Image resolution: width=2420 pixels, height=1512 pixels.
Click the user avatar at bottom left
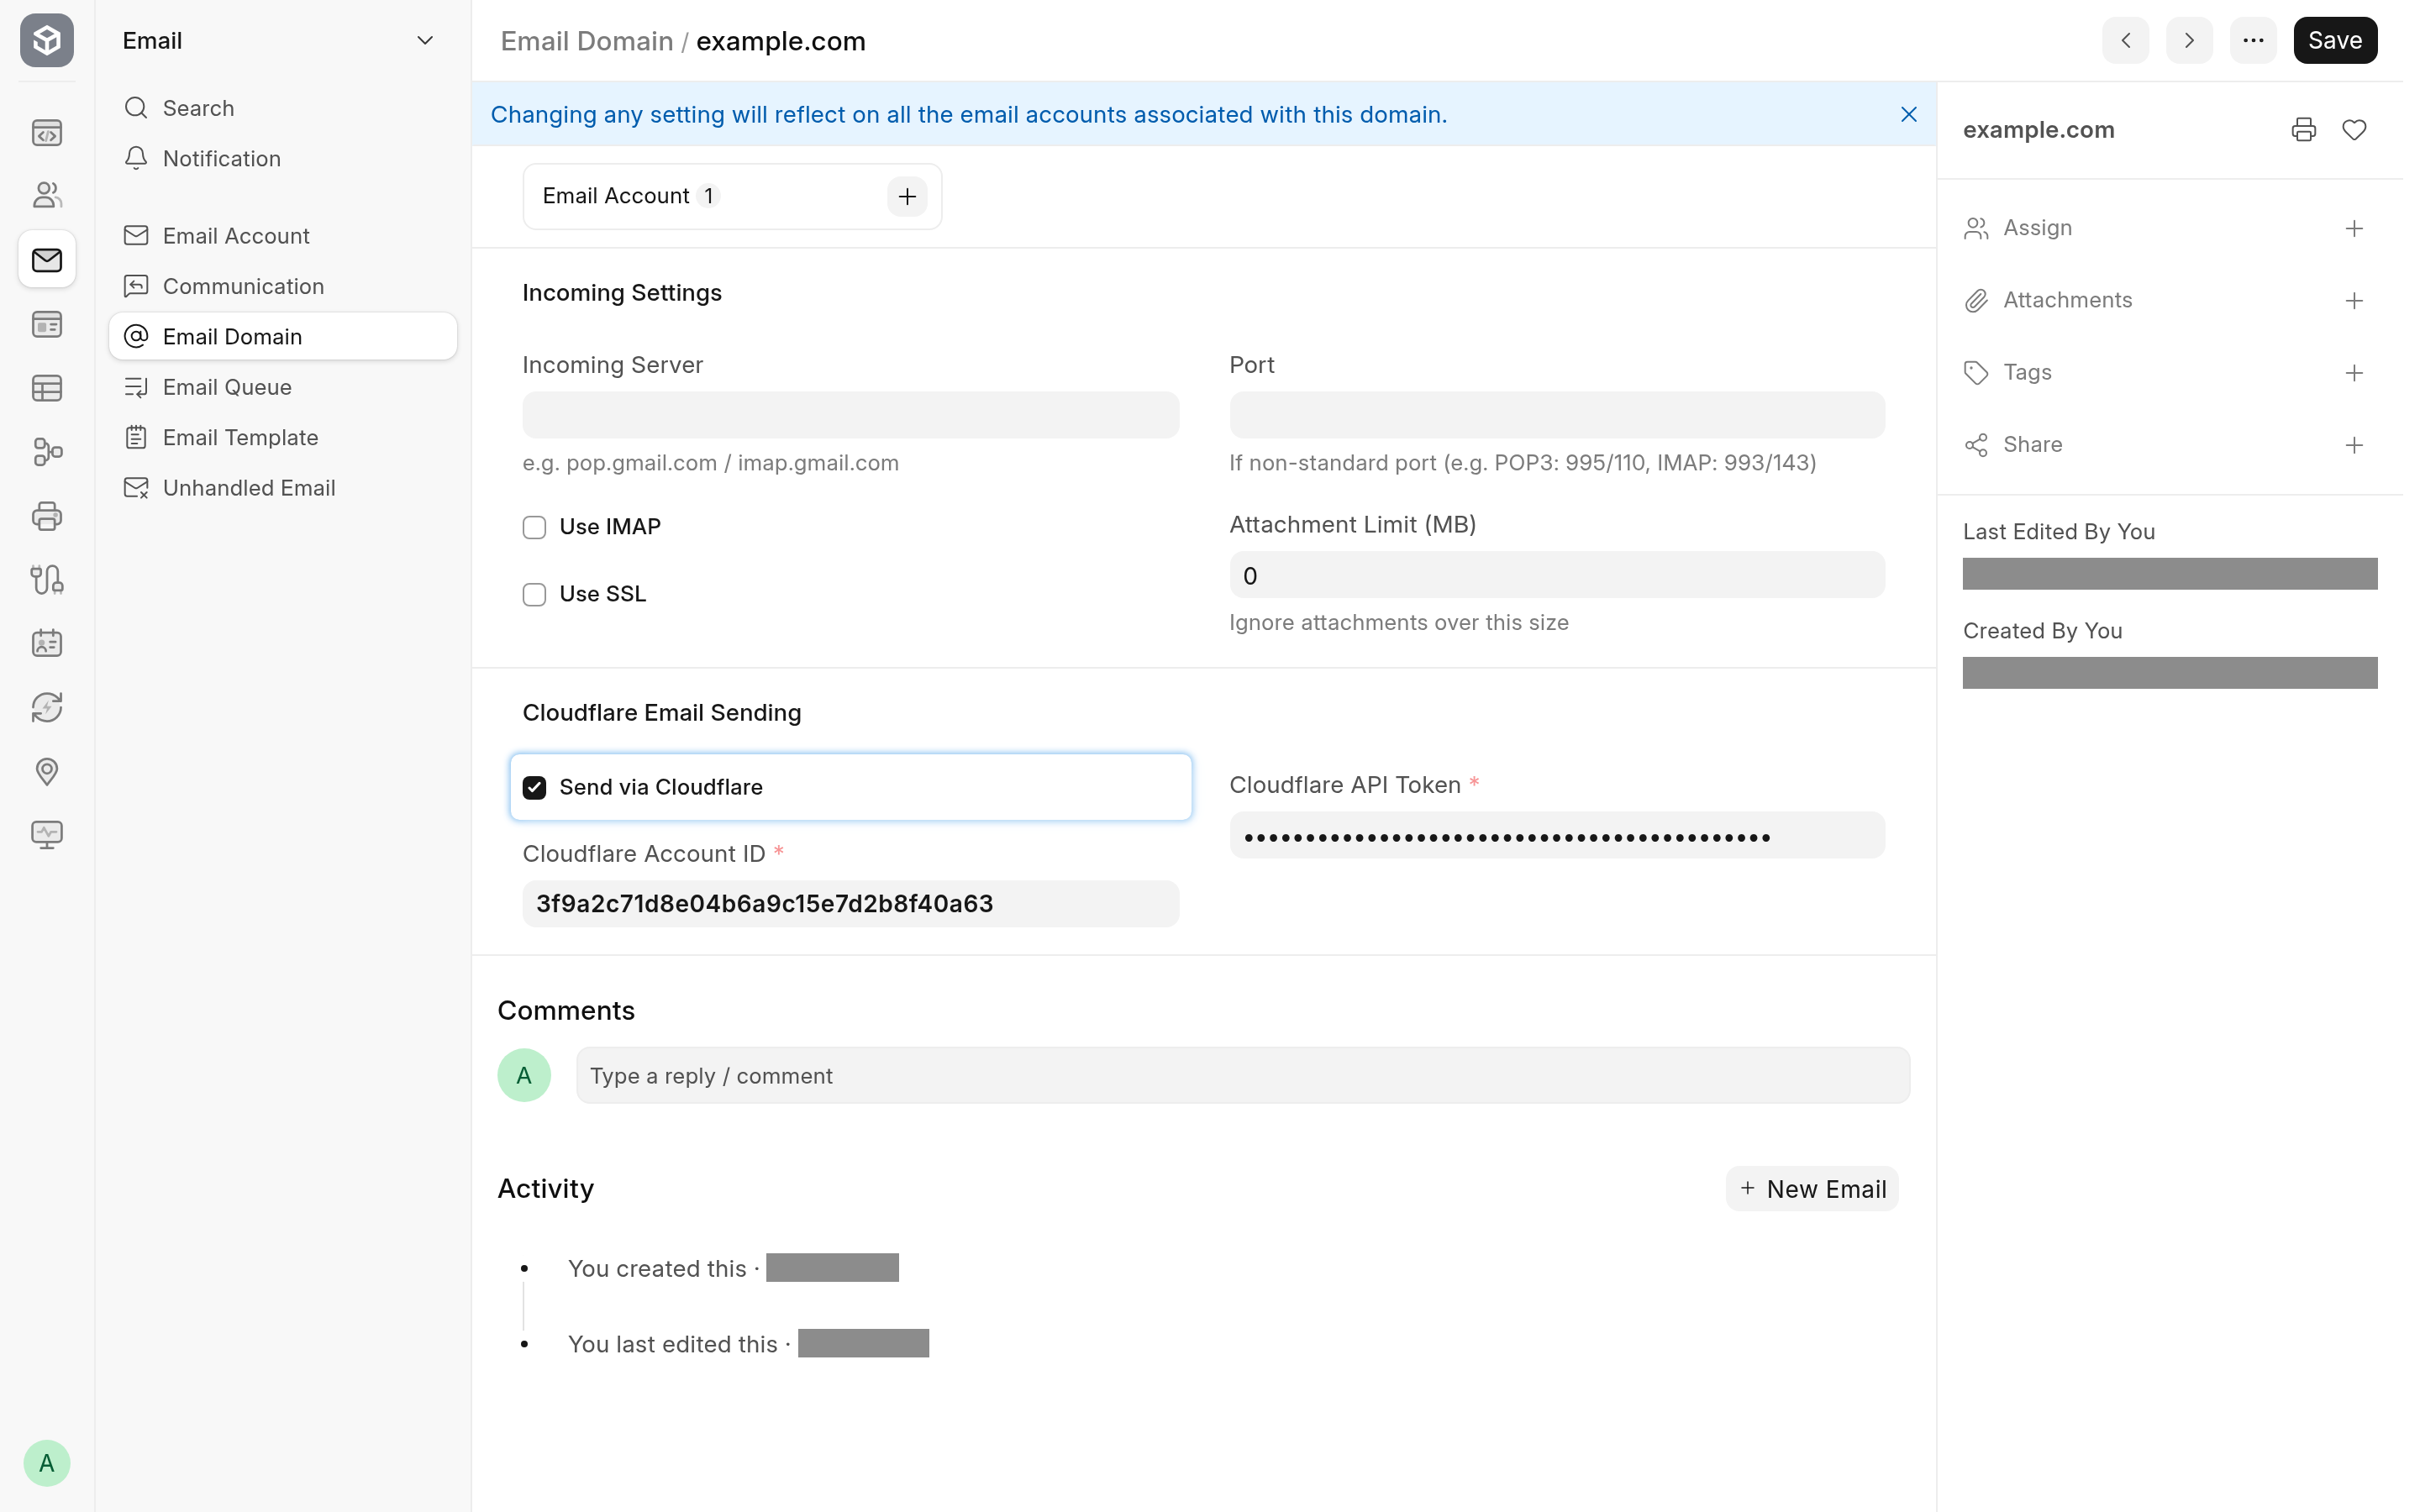click(x=47, y=1463)
